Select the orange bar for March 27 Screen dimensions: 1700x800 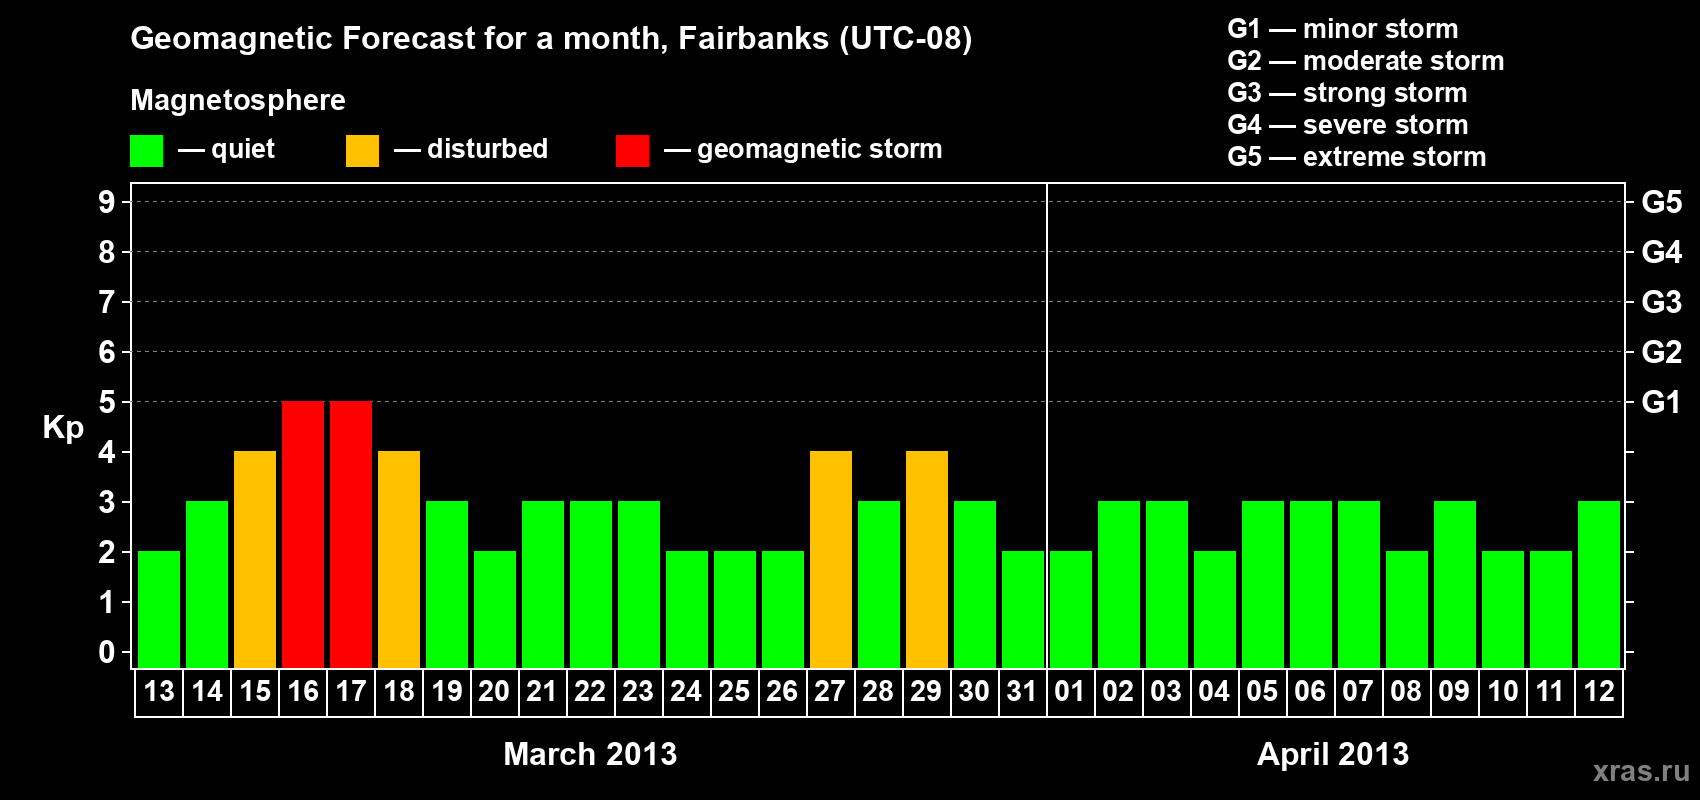point(831,560)
